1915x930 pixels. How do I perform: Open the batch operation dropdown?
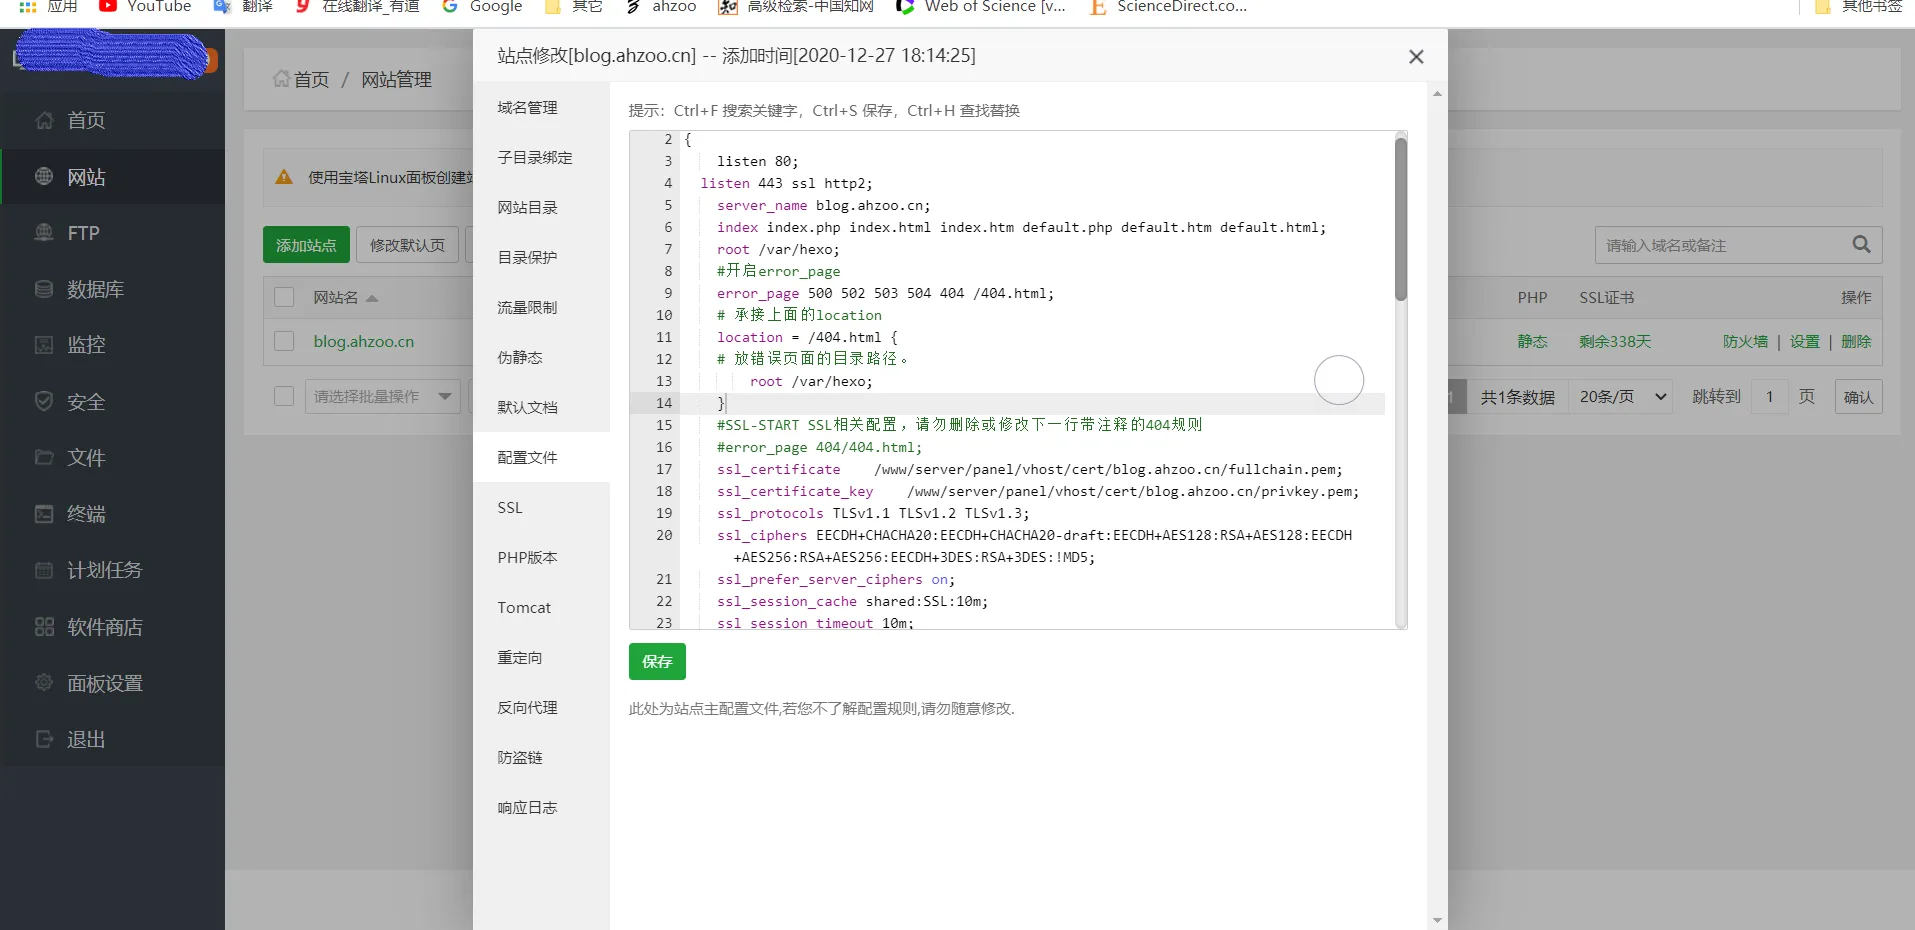[x=381, y=397]
